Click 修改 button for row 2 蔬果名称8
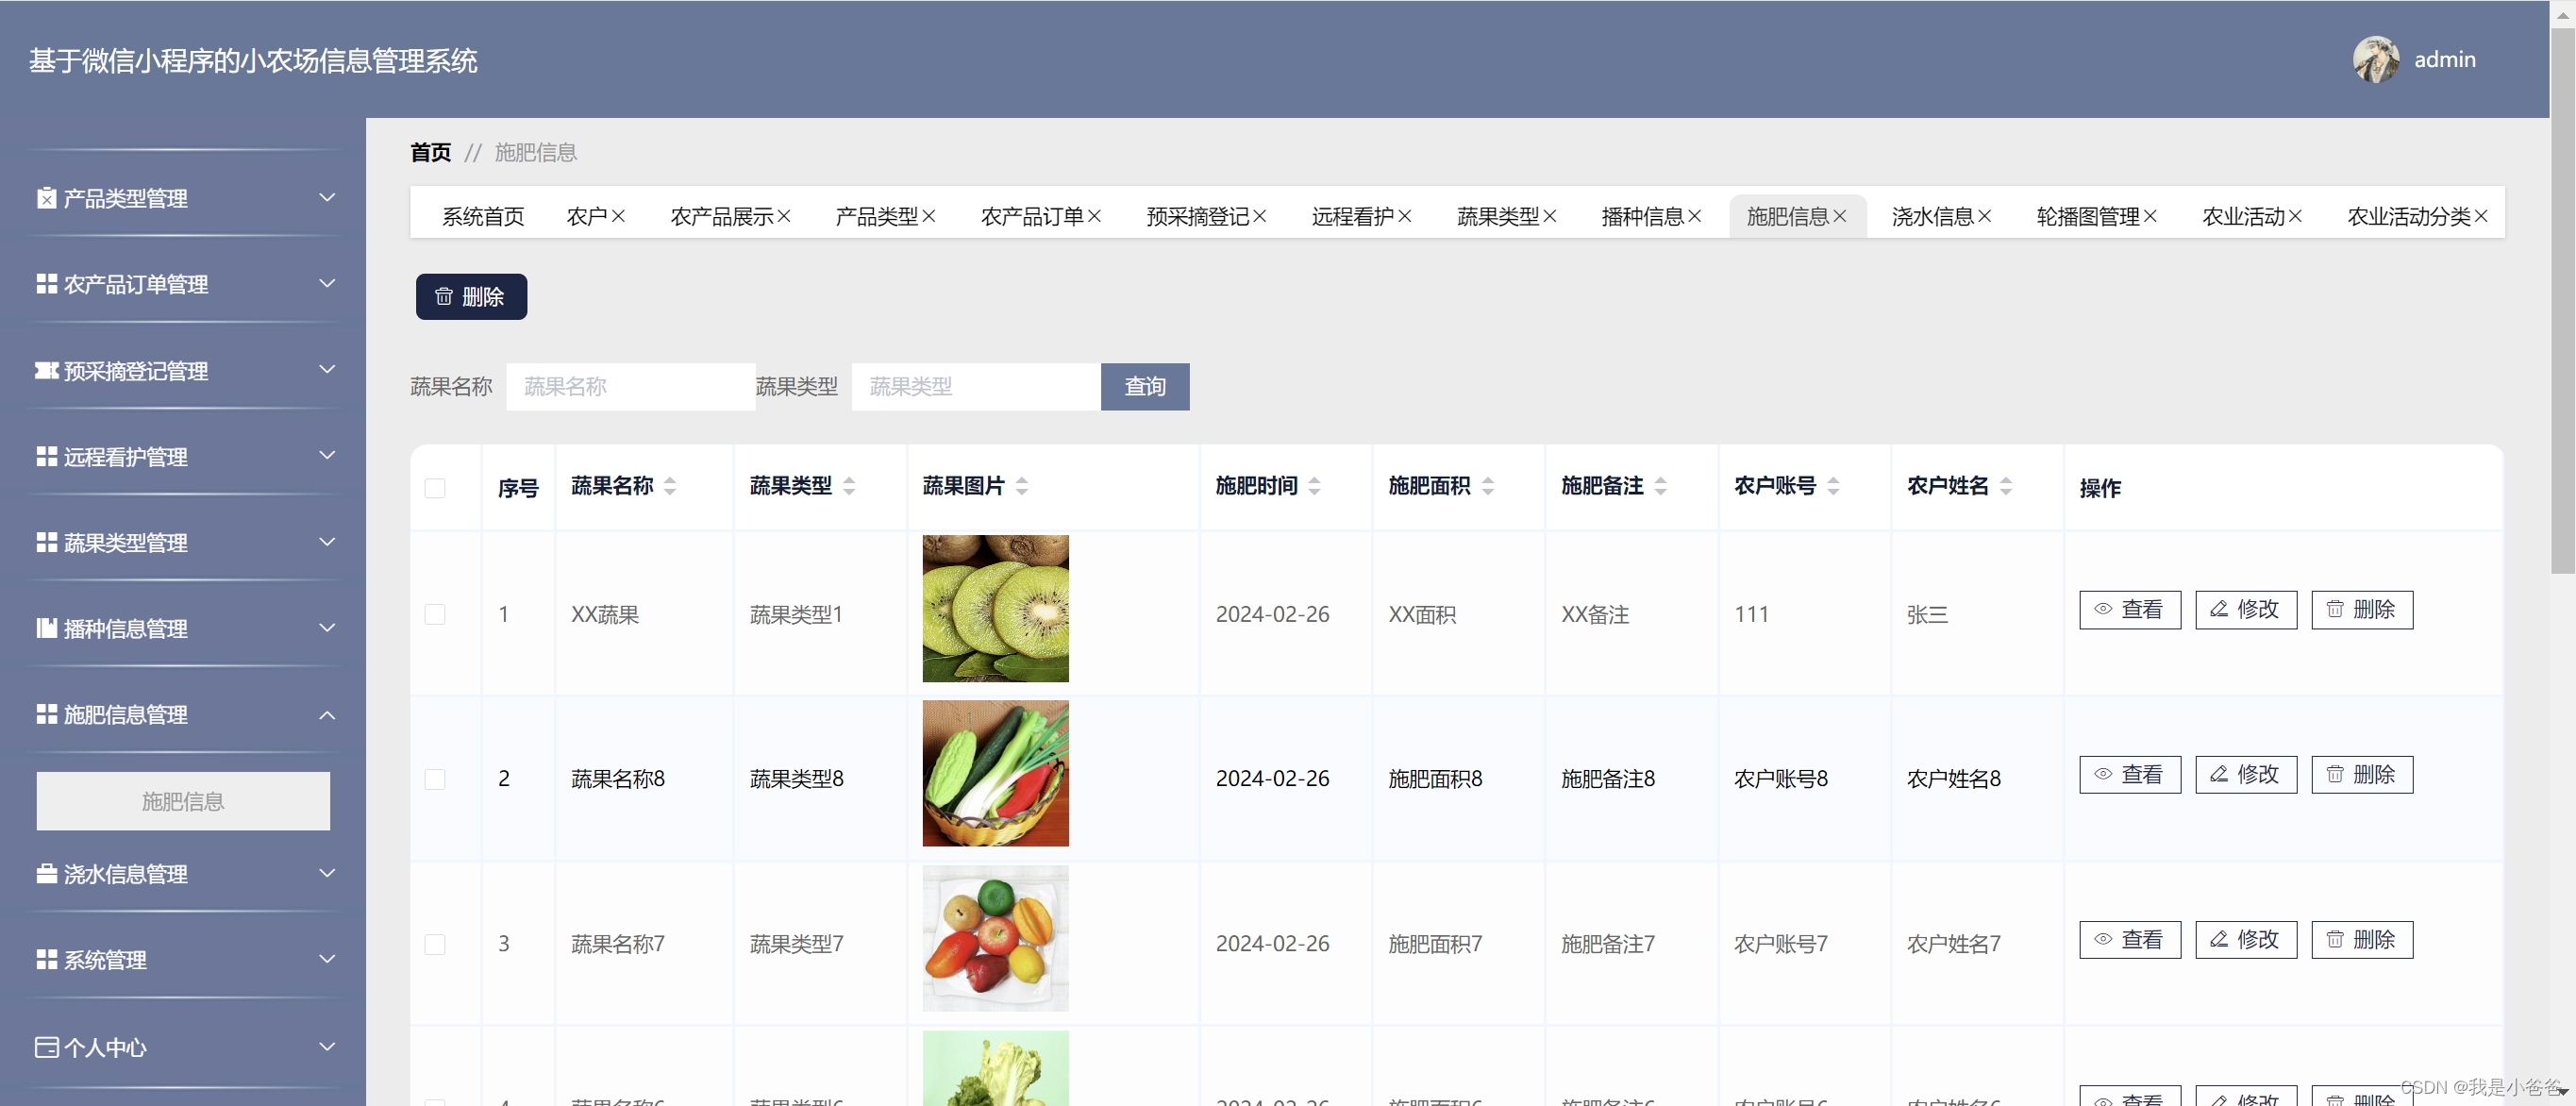2576x1106 pixels. click(x=2245, y=775)
